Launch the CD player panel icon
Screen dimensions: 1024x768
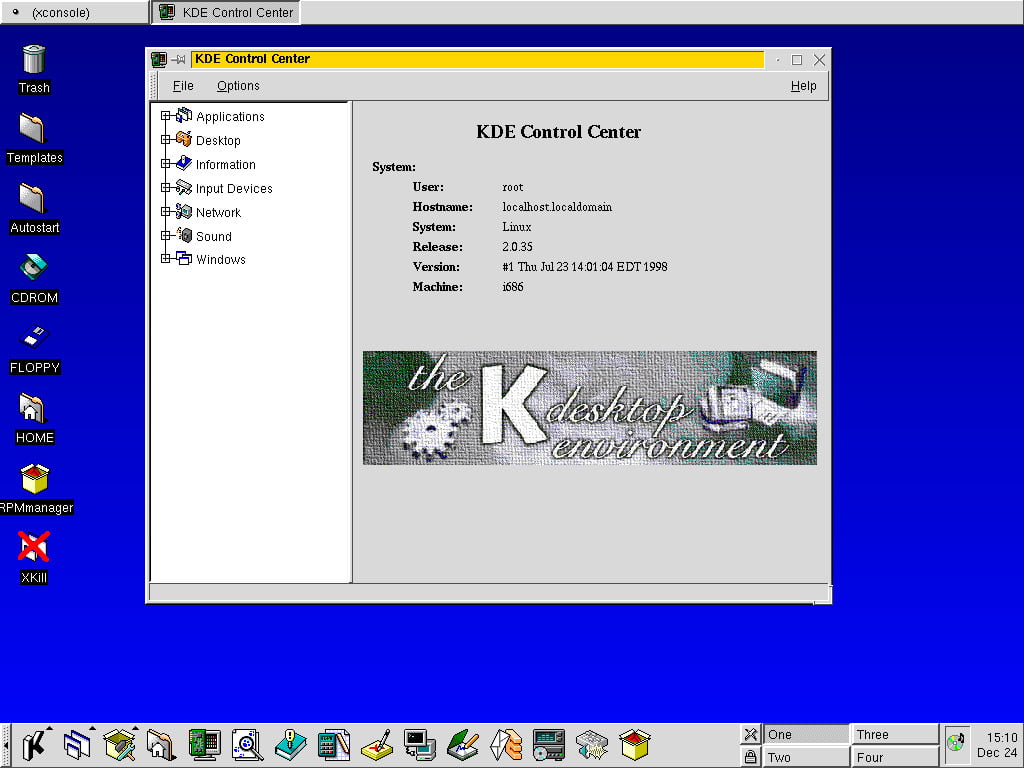tap(549, 745)
